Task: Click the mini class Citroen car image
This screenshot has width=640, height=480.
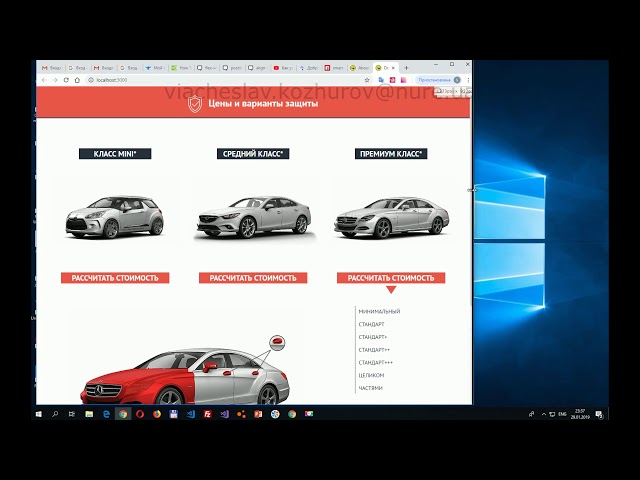Action: point(115,217)
